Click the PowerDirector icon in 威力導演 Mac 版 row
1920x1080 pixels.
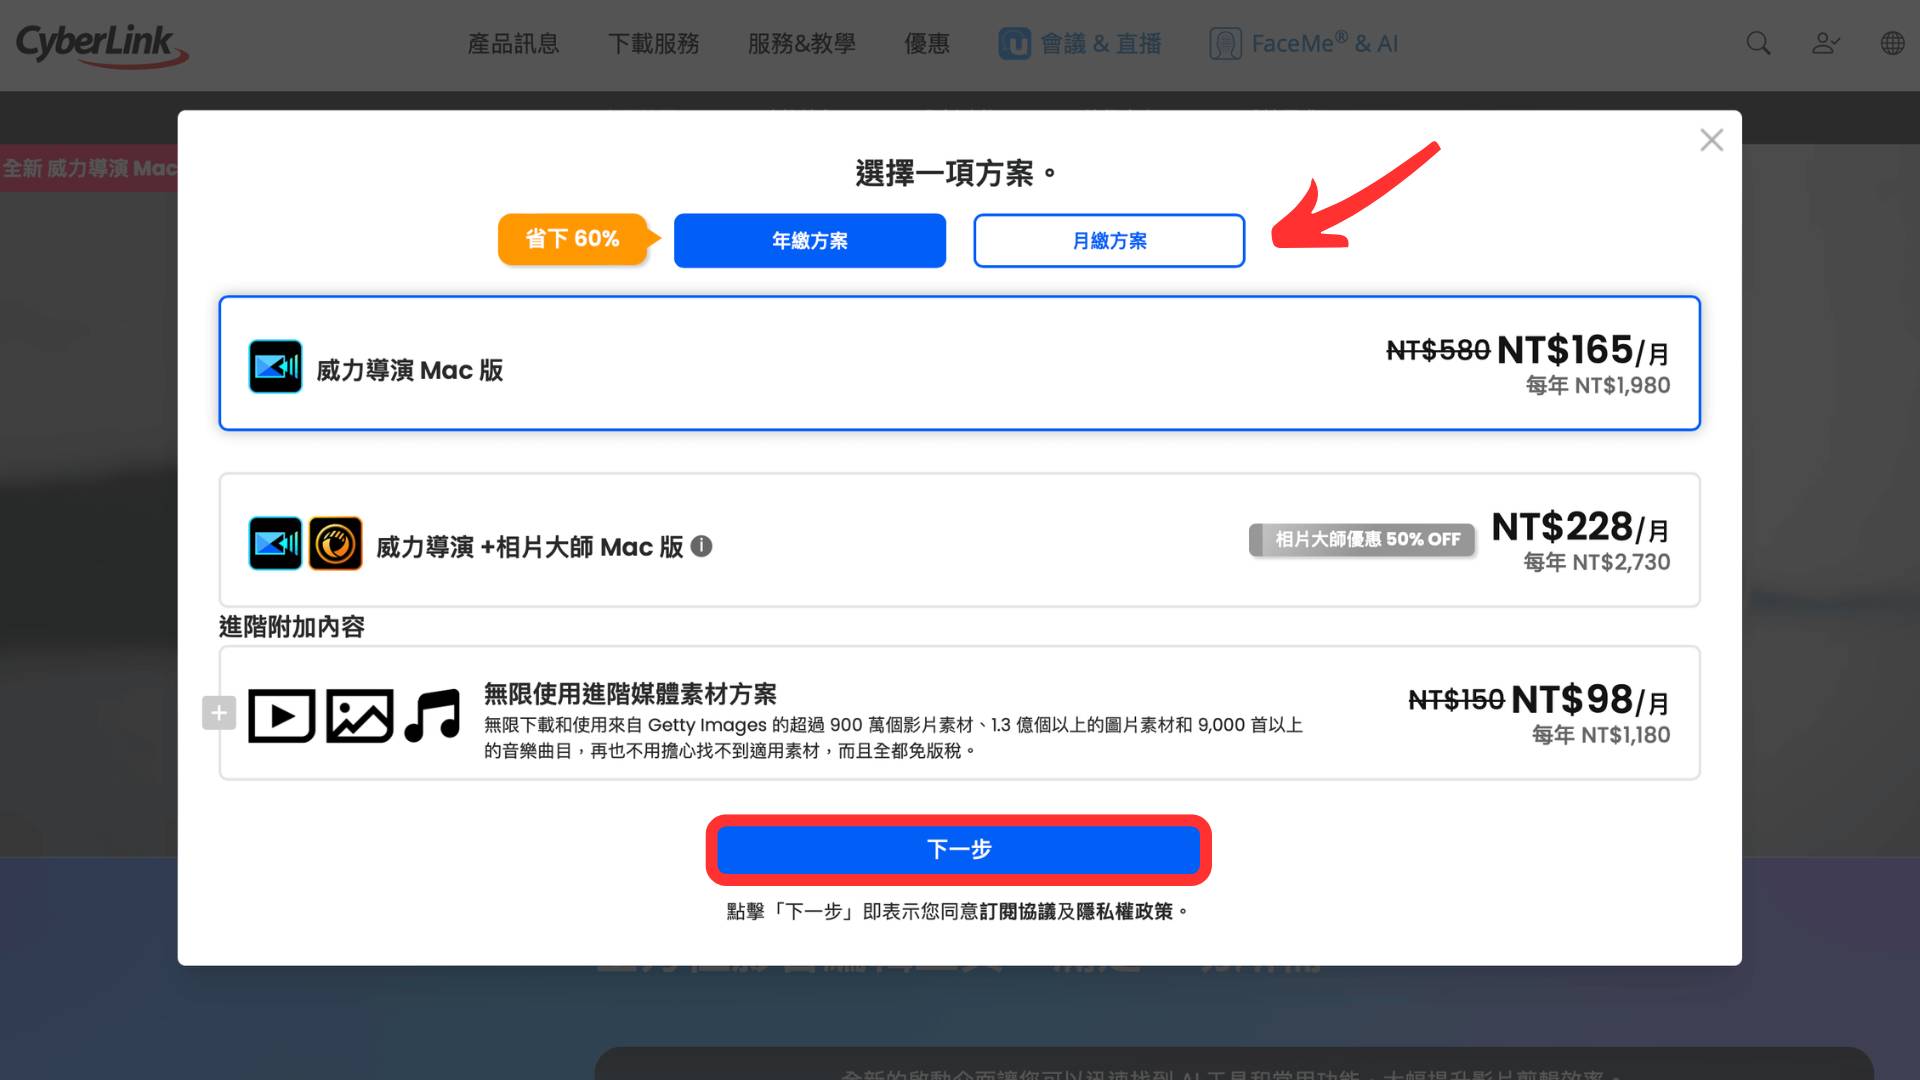tap(275, 367)
